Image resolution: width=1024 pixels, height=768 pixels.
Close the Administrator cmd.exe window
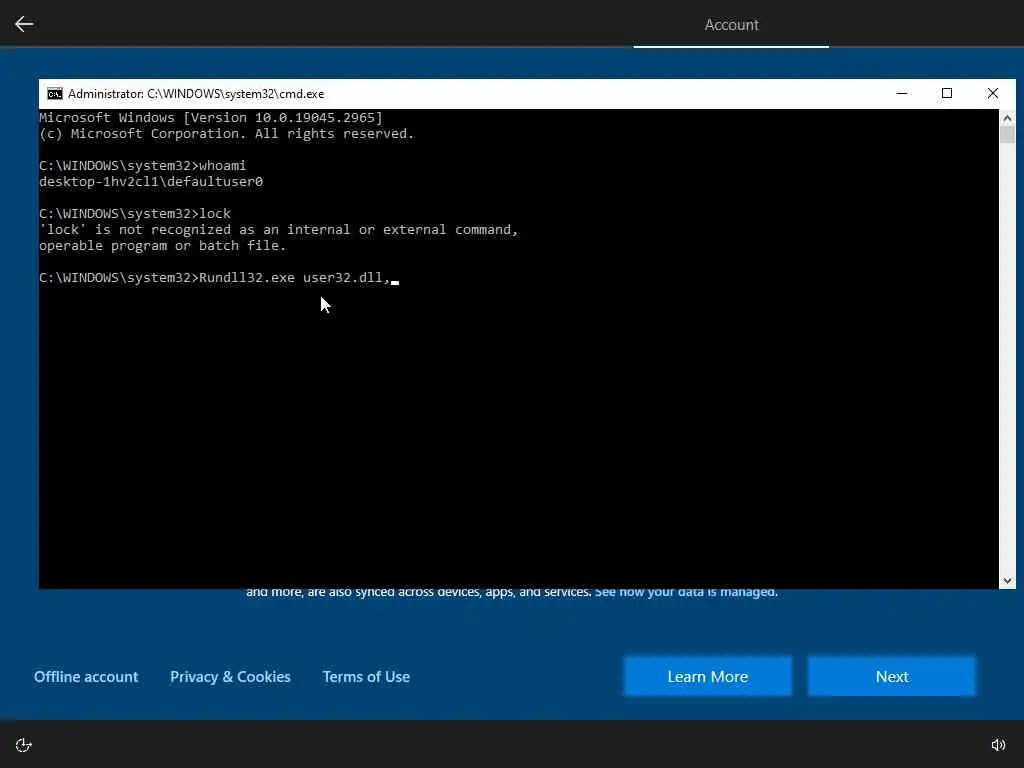pyautogui.click(x=993, y=93)
